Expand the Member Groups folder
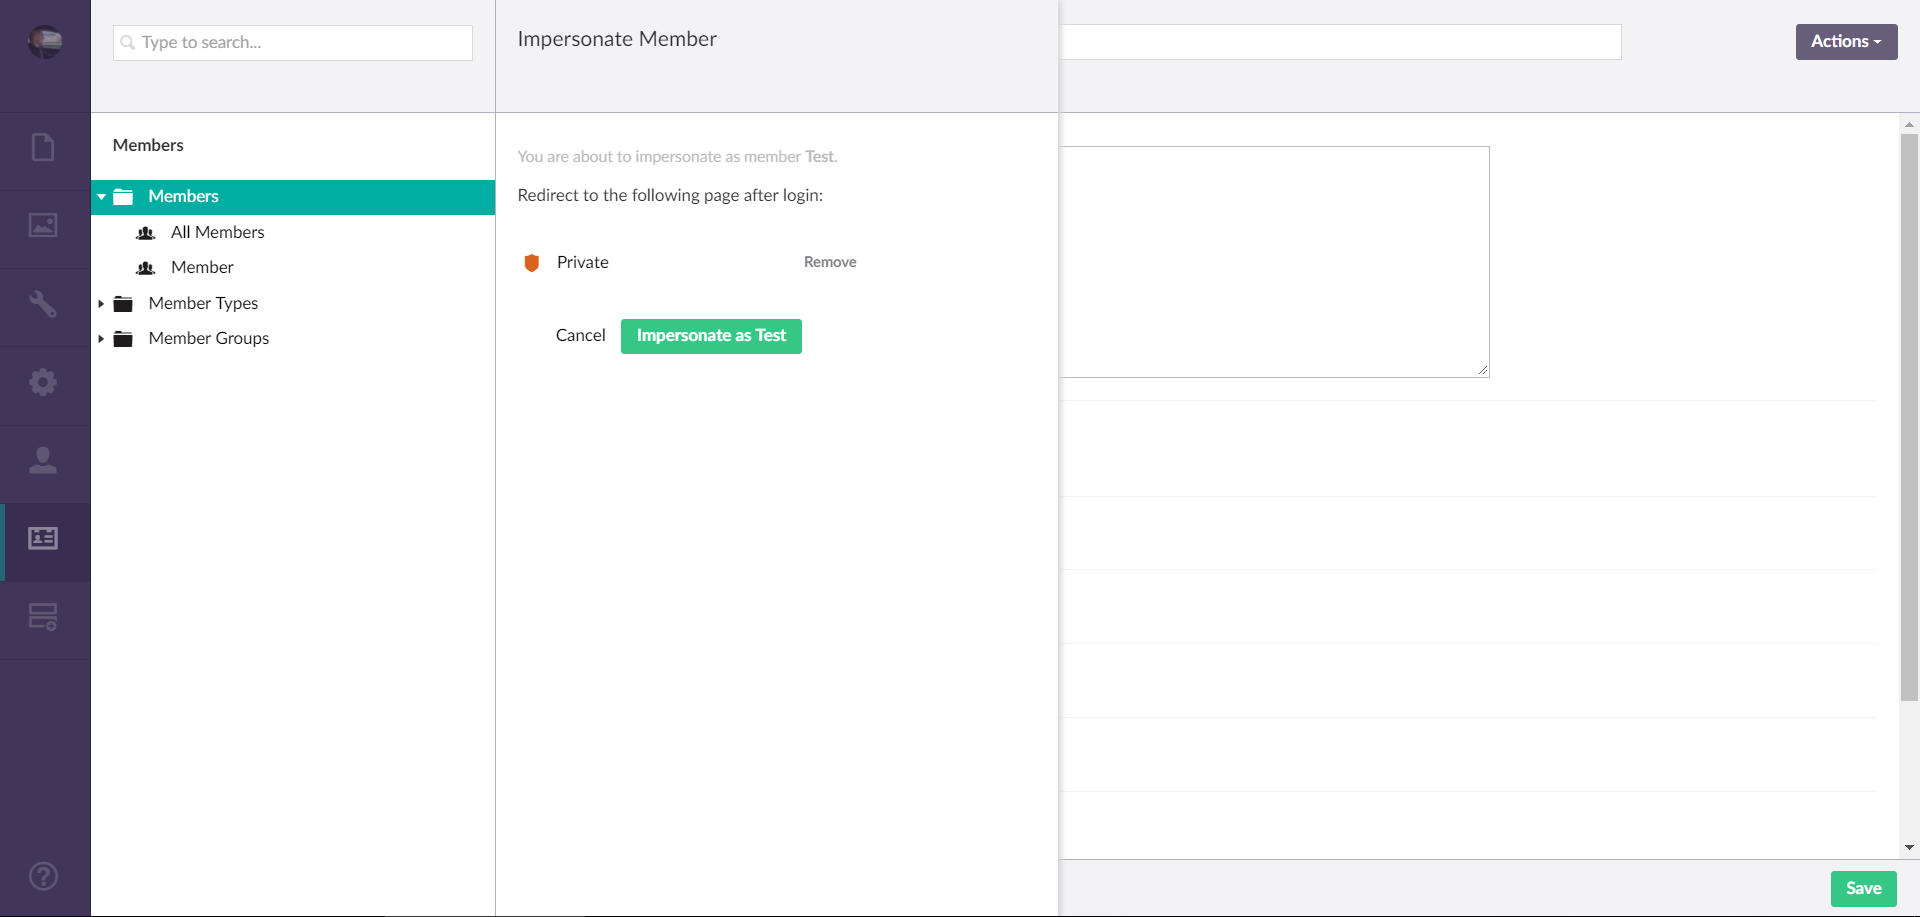The height and width of the screenshot is (917, 1920). pyautogui.click(x=101, y=339)
